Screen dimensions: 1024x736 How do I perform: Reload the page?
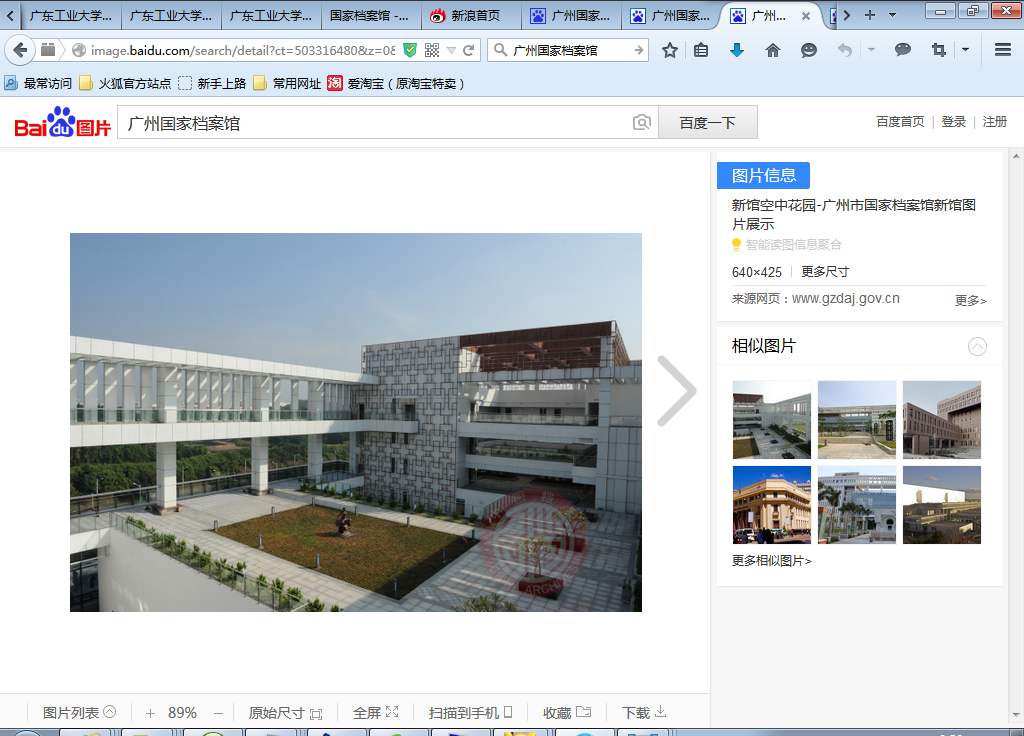click(468, 50)
